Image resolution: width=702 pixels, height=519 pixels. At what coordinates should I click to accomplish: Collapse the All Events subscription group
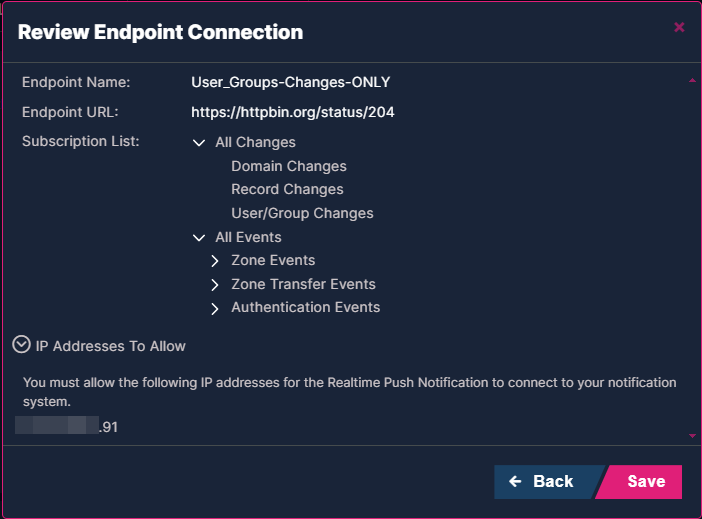[199, 238]
